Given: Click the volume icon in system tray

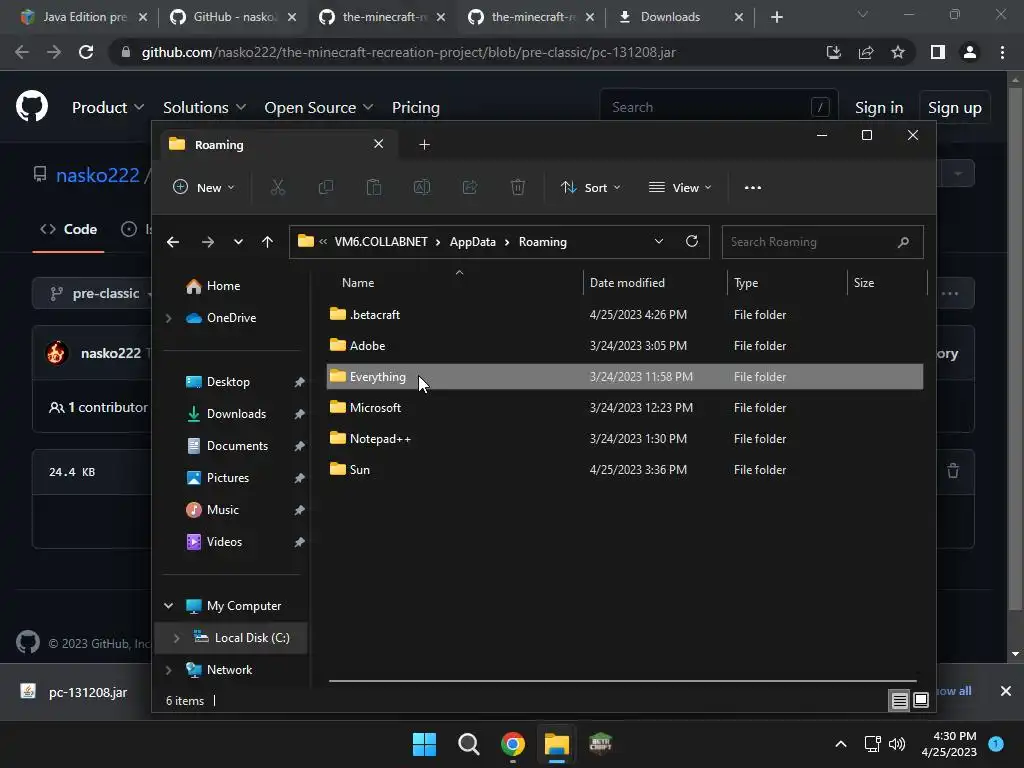Looking at the screenshot, I should click(x=898, y=744).
